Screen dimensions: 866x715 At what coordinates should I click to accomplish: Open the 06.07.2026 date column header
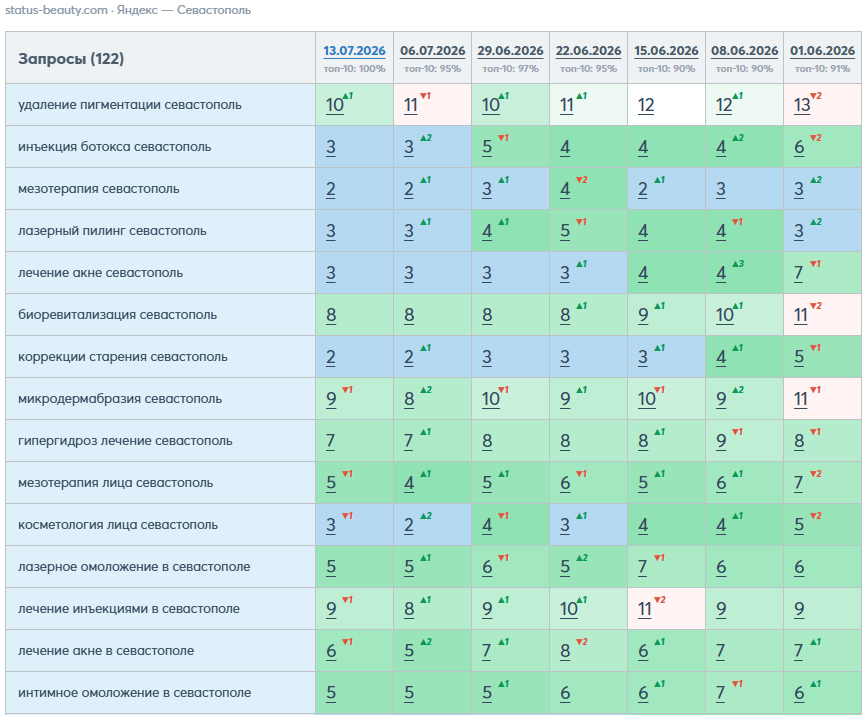[x=432, y=51]
